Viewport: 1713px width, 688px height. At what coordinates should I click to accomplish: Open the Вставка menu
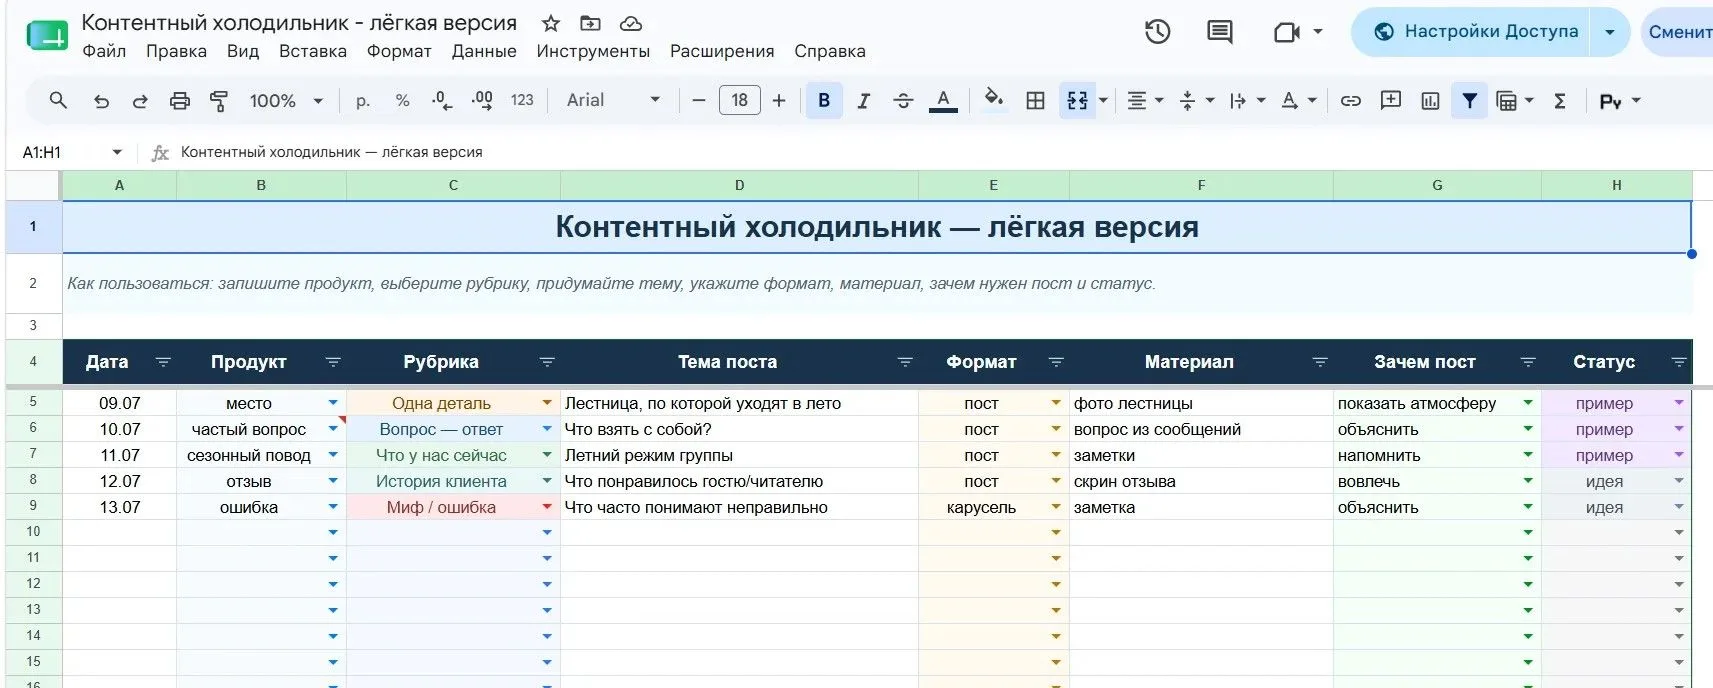click(313, 51)
